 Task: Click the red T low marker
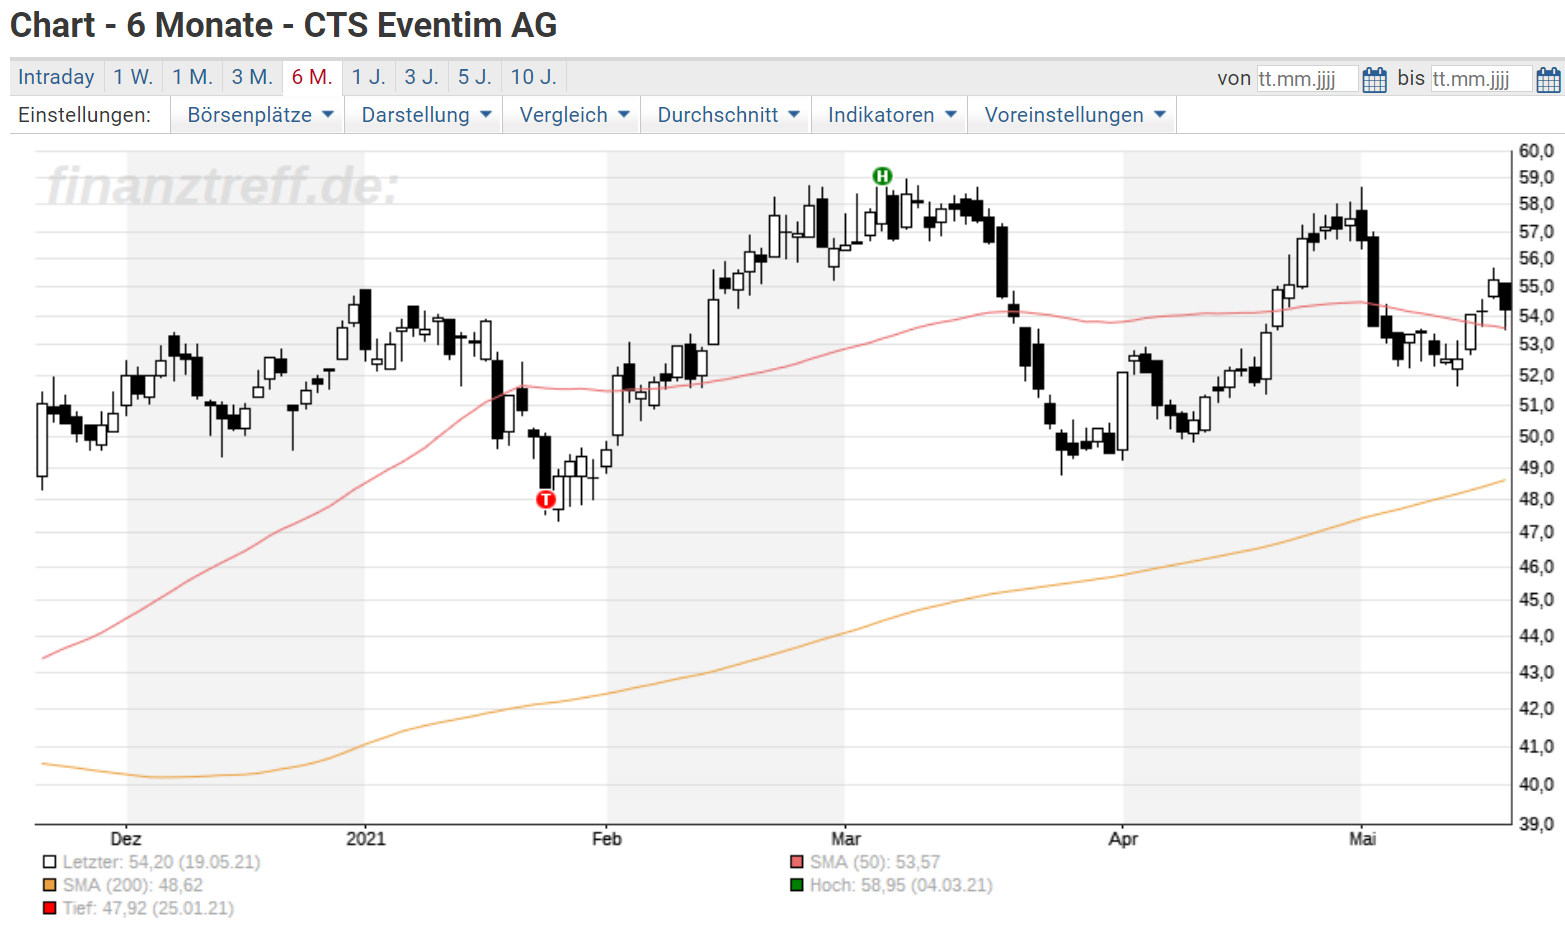point(546,499)
